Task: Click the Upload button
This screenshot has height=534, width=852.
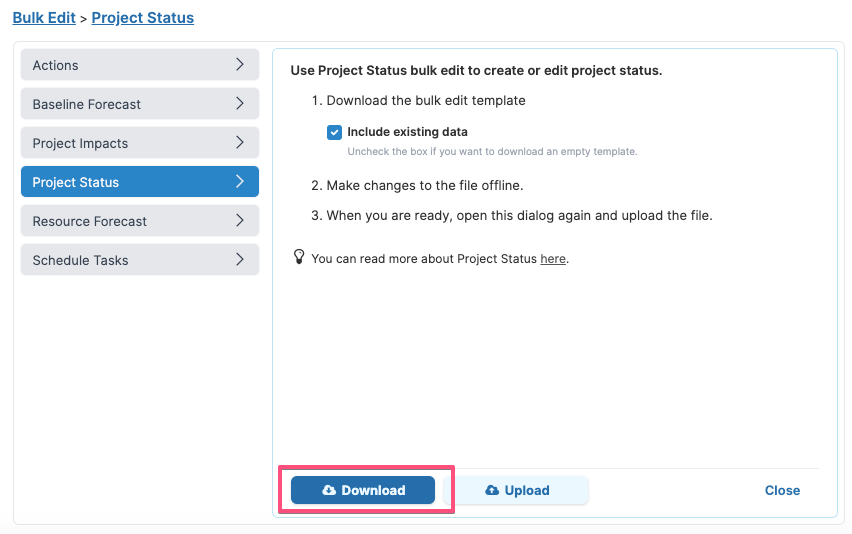Action: tap(517, 490)
